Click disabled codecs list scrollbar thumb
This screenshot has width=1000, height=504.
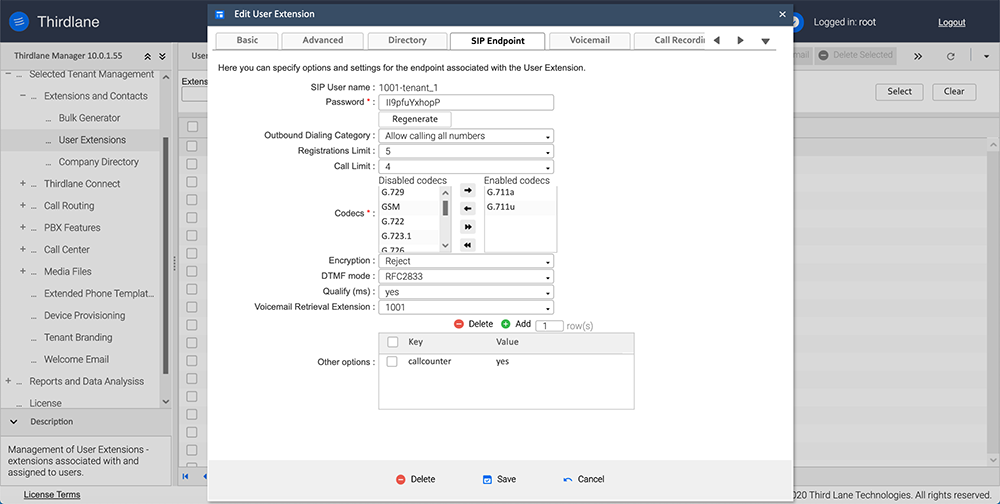tap(445, 208)
